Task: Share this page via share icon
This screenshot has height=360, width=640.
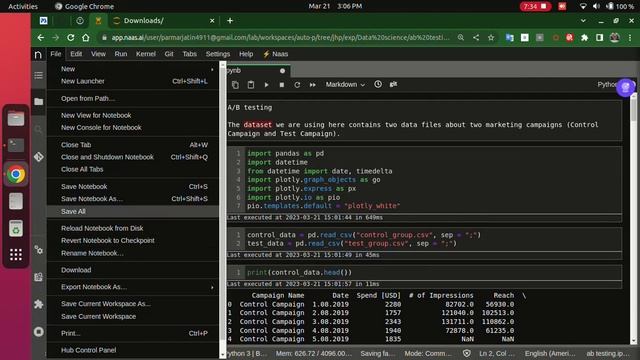Action: click(476, 38)
